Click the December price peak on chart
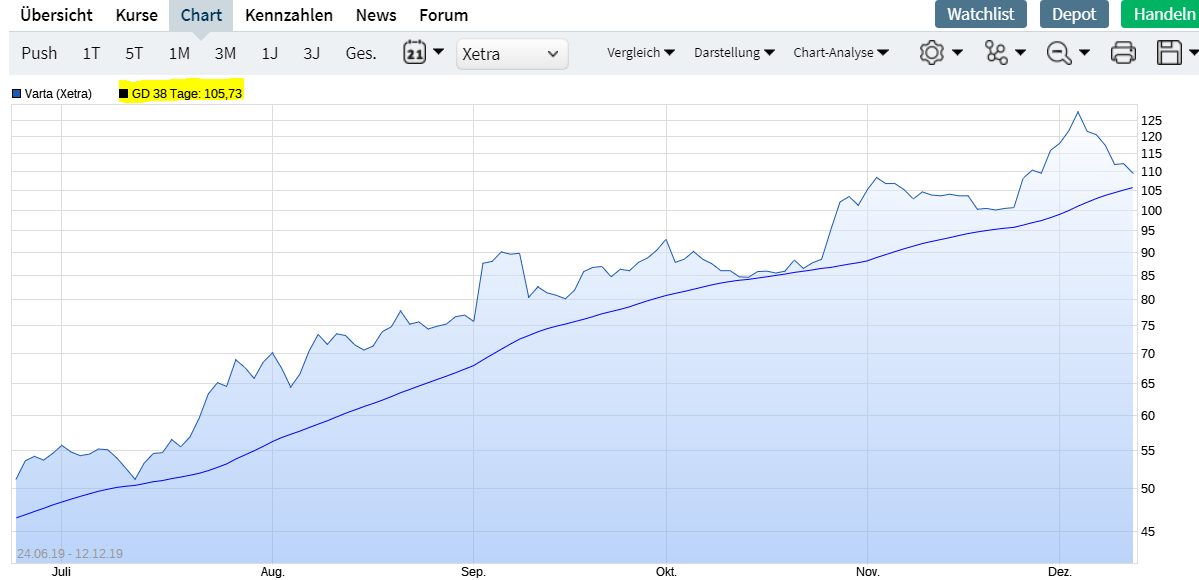The width and height of the screenshot is (1199, 580). [x=1077, y=112]
